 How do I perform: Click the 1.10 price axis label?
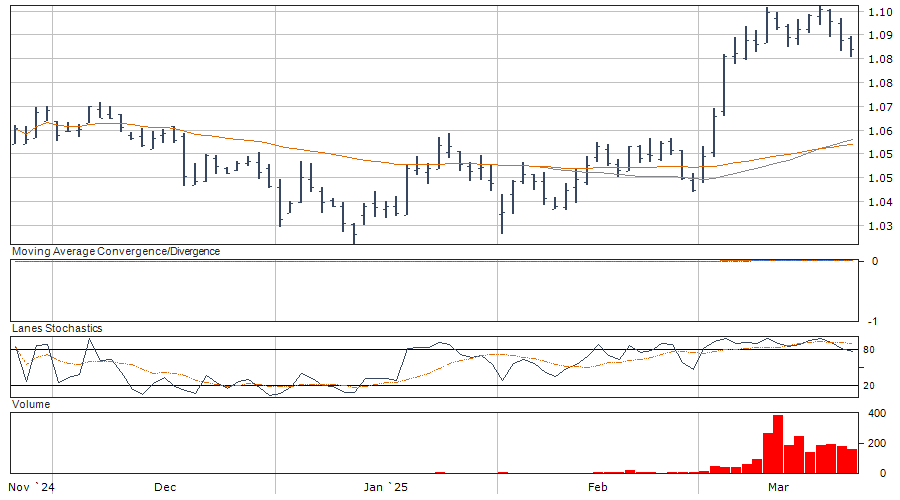click(880, 12)
